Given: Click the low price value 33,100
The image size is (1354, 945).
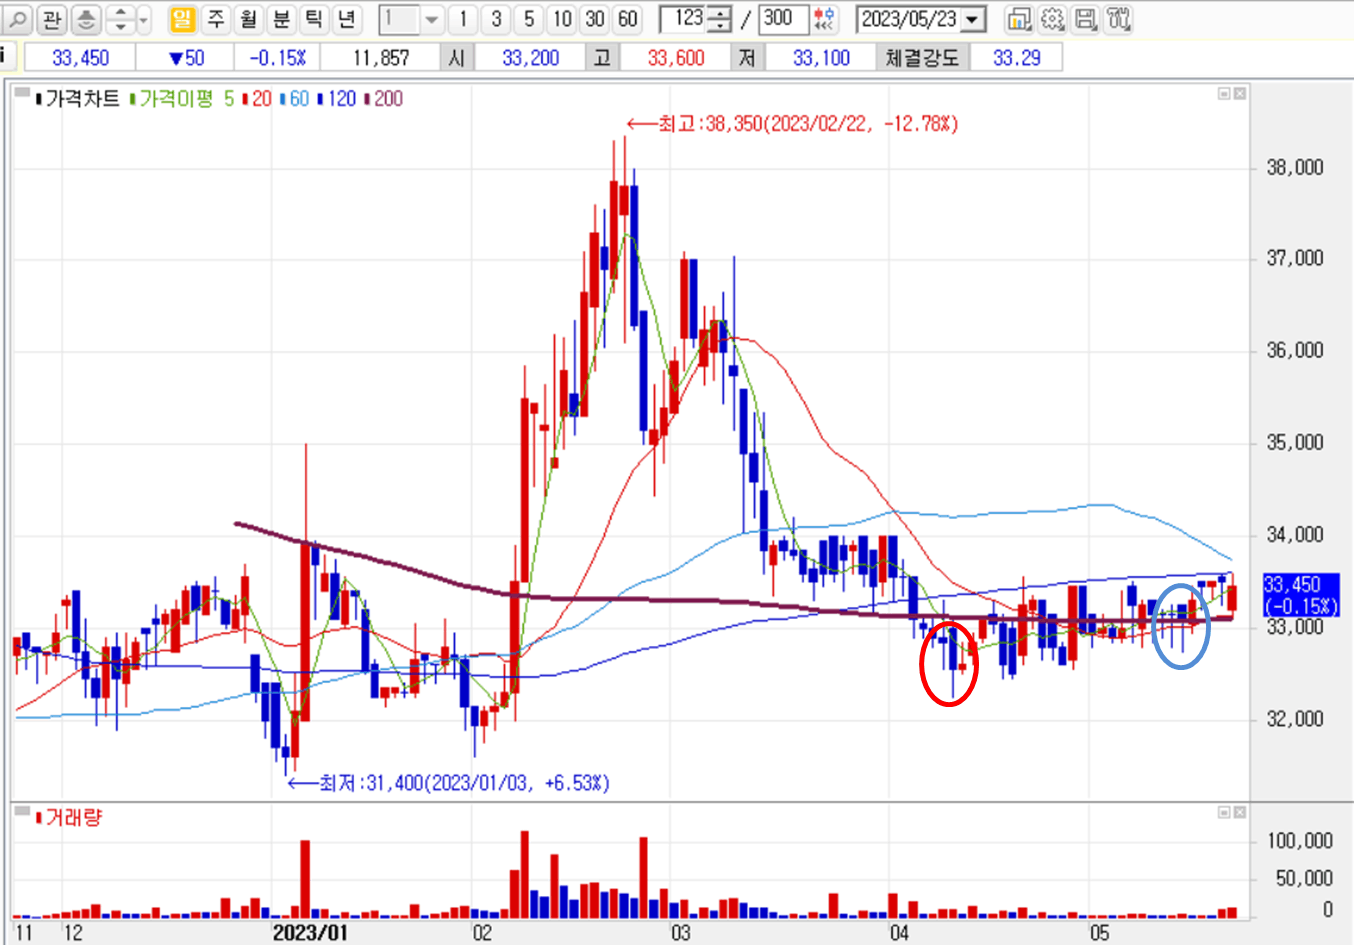Looking at the screenshot, I should point(821,58).
